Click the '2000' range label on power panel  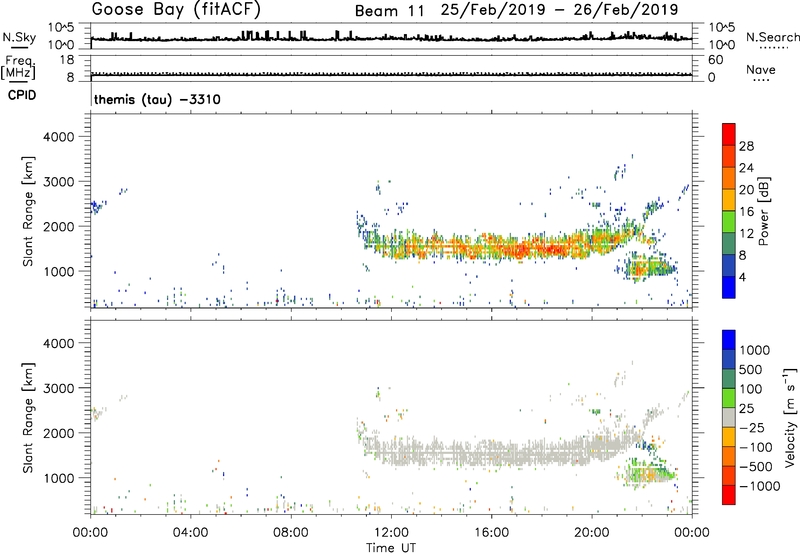tap(59, 226)
